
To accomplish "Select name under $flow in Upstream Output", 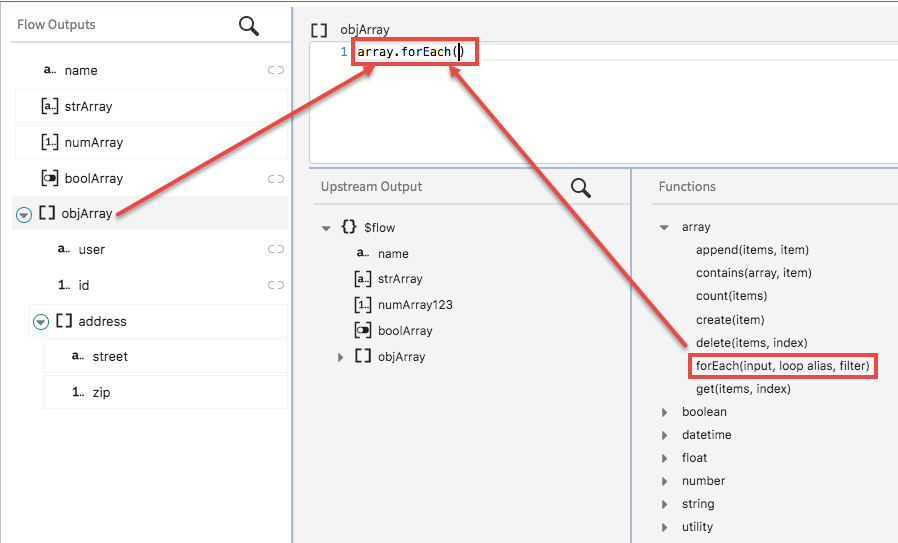I will 393,254.
